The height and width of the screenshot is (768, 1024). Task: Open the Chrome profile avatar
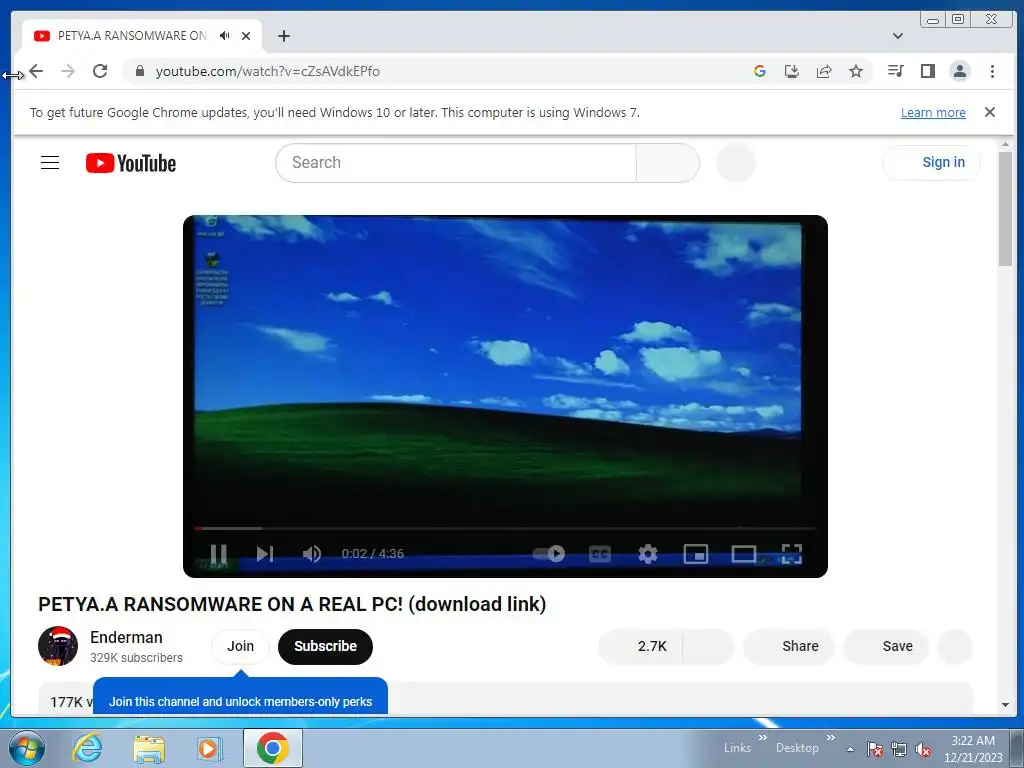tap(960, 71)
